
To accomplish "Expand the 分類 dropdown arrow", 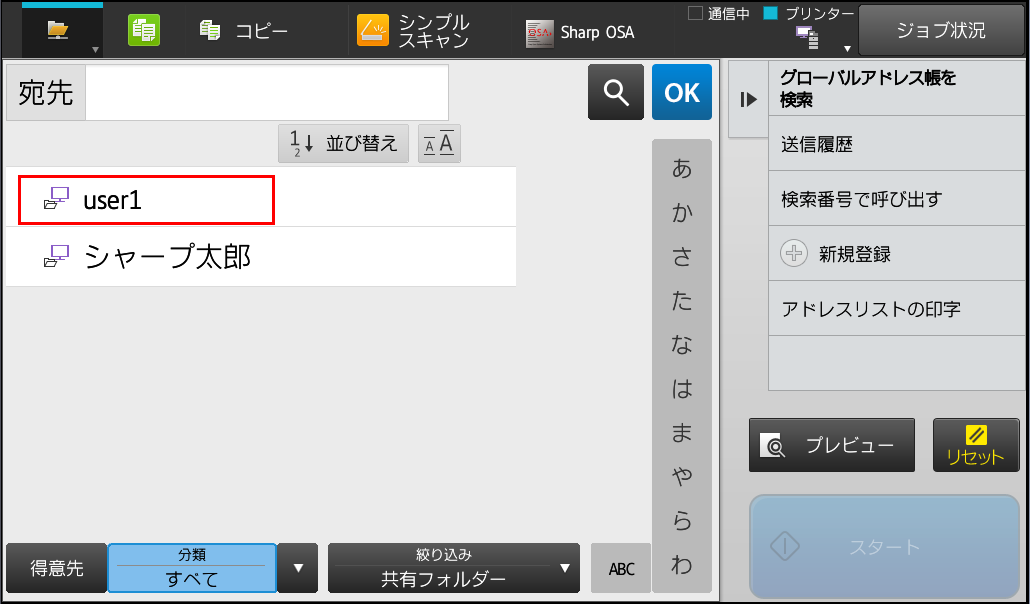I will [x=298, y=568].
